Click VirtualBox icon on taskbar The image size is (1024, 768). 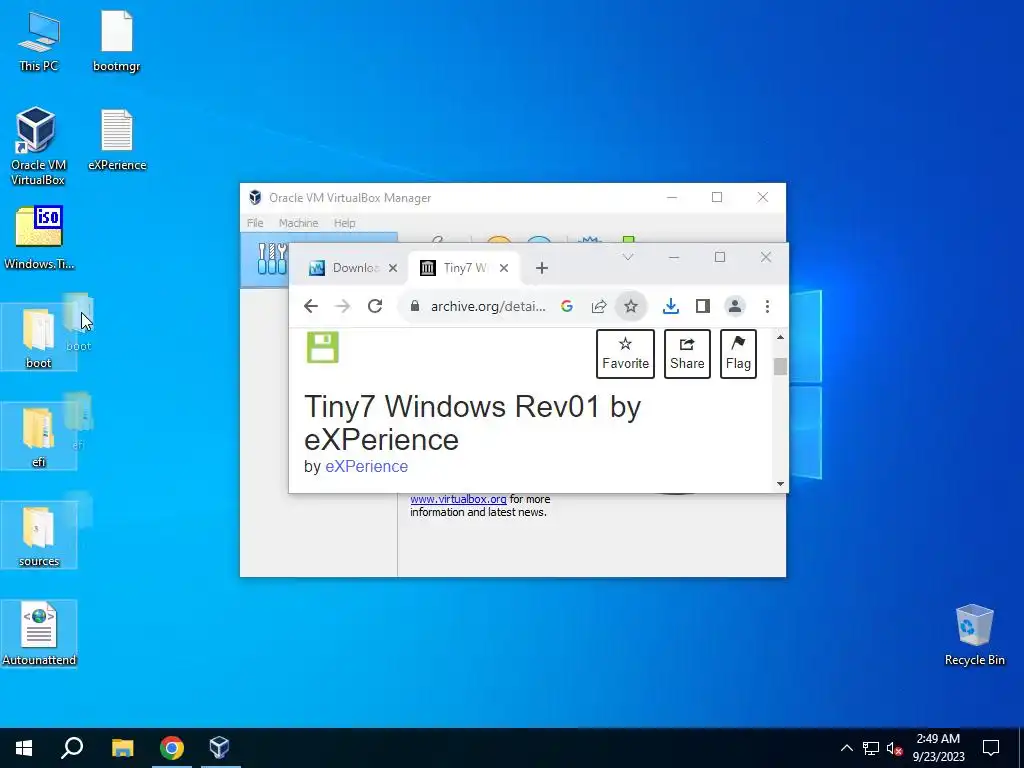[x=220, y=748]
